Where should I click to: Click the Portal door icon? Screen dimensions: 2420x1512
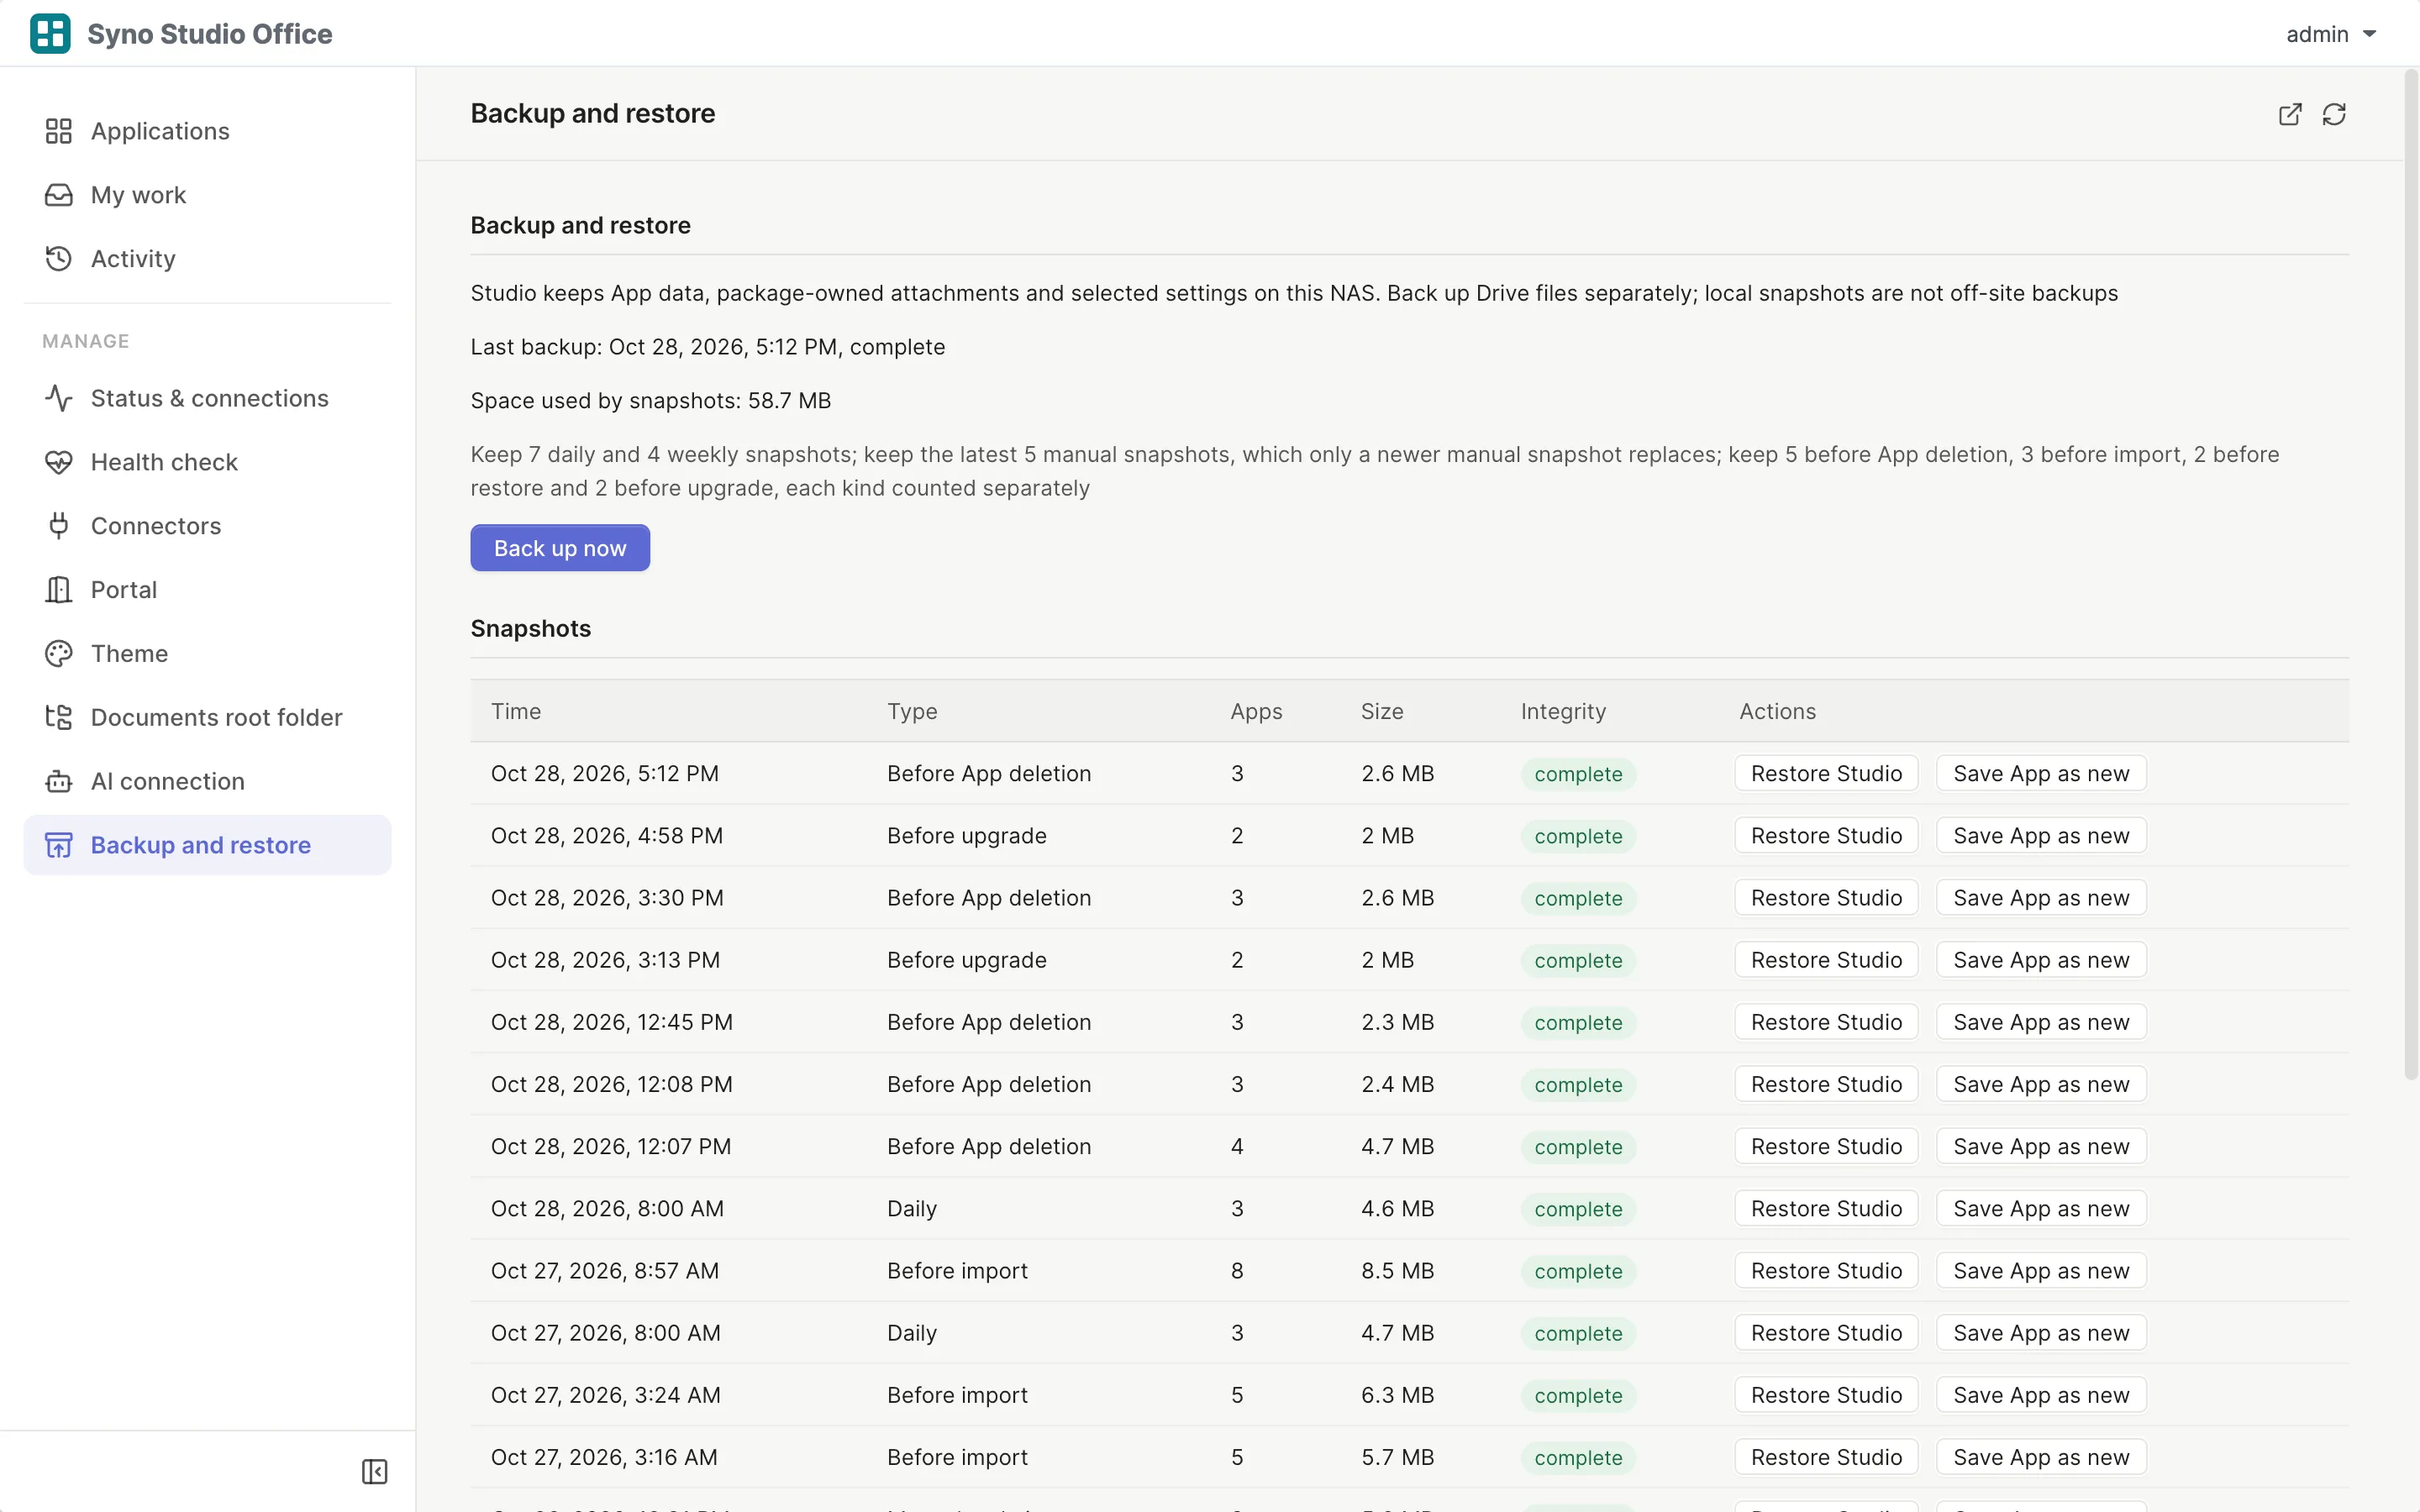(x=59, y=590)
